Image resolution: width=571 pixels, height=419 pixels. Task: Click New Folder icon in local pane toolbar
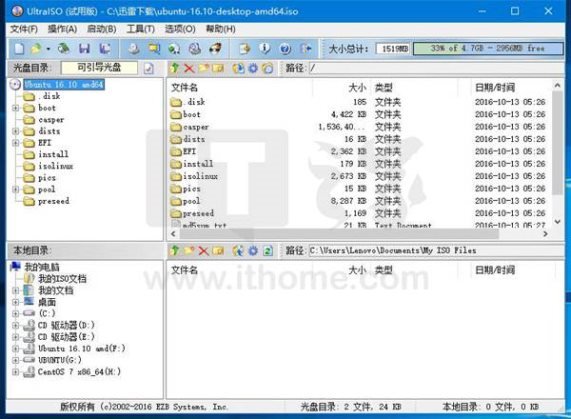click(189, 250)
